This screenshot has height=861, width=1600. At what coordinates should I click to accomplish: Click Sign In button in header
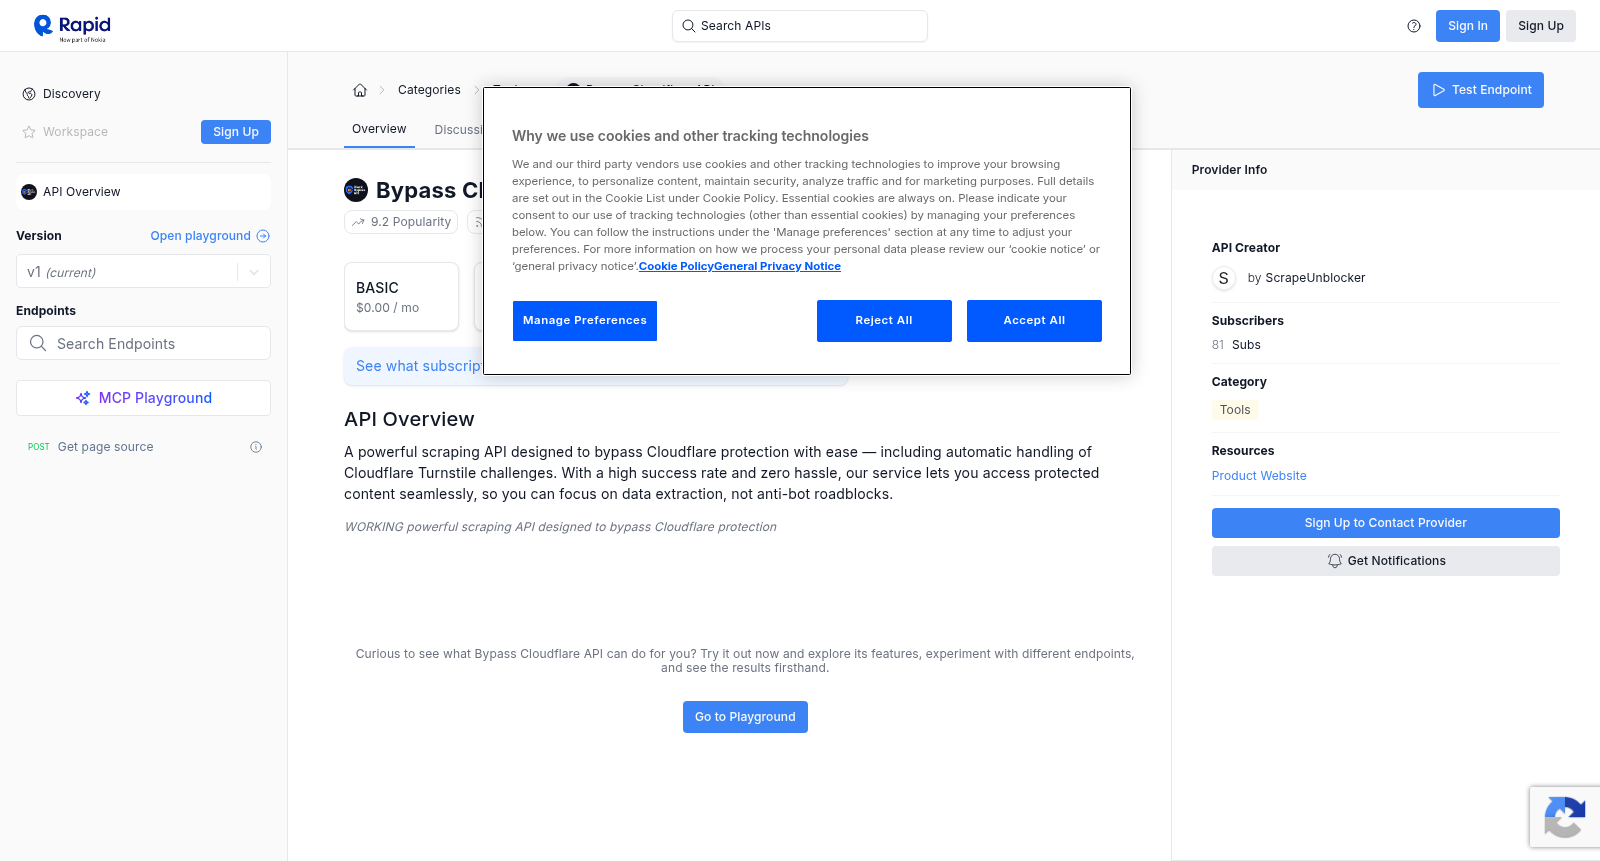(x=1468, y=26)
